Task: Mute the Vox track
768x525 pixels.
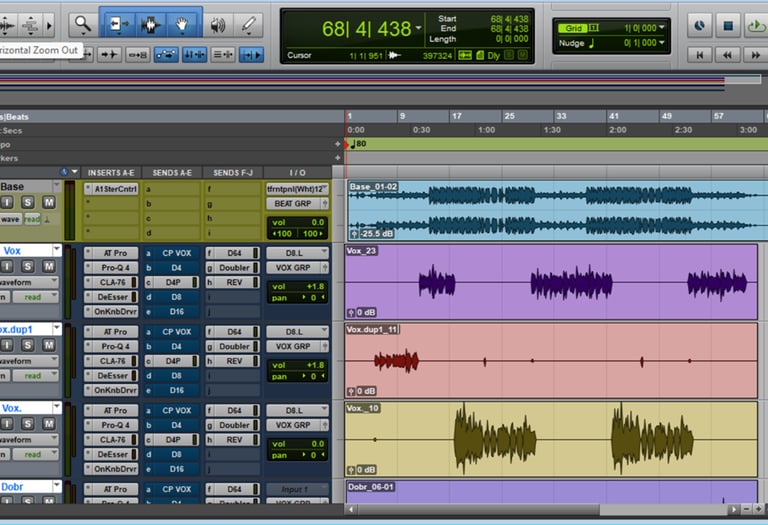Action: coord(48,266)
